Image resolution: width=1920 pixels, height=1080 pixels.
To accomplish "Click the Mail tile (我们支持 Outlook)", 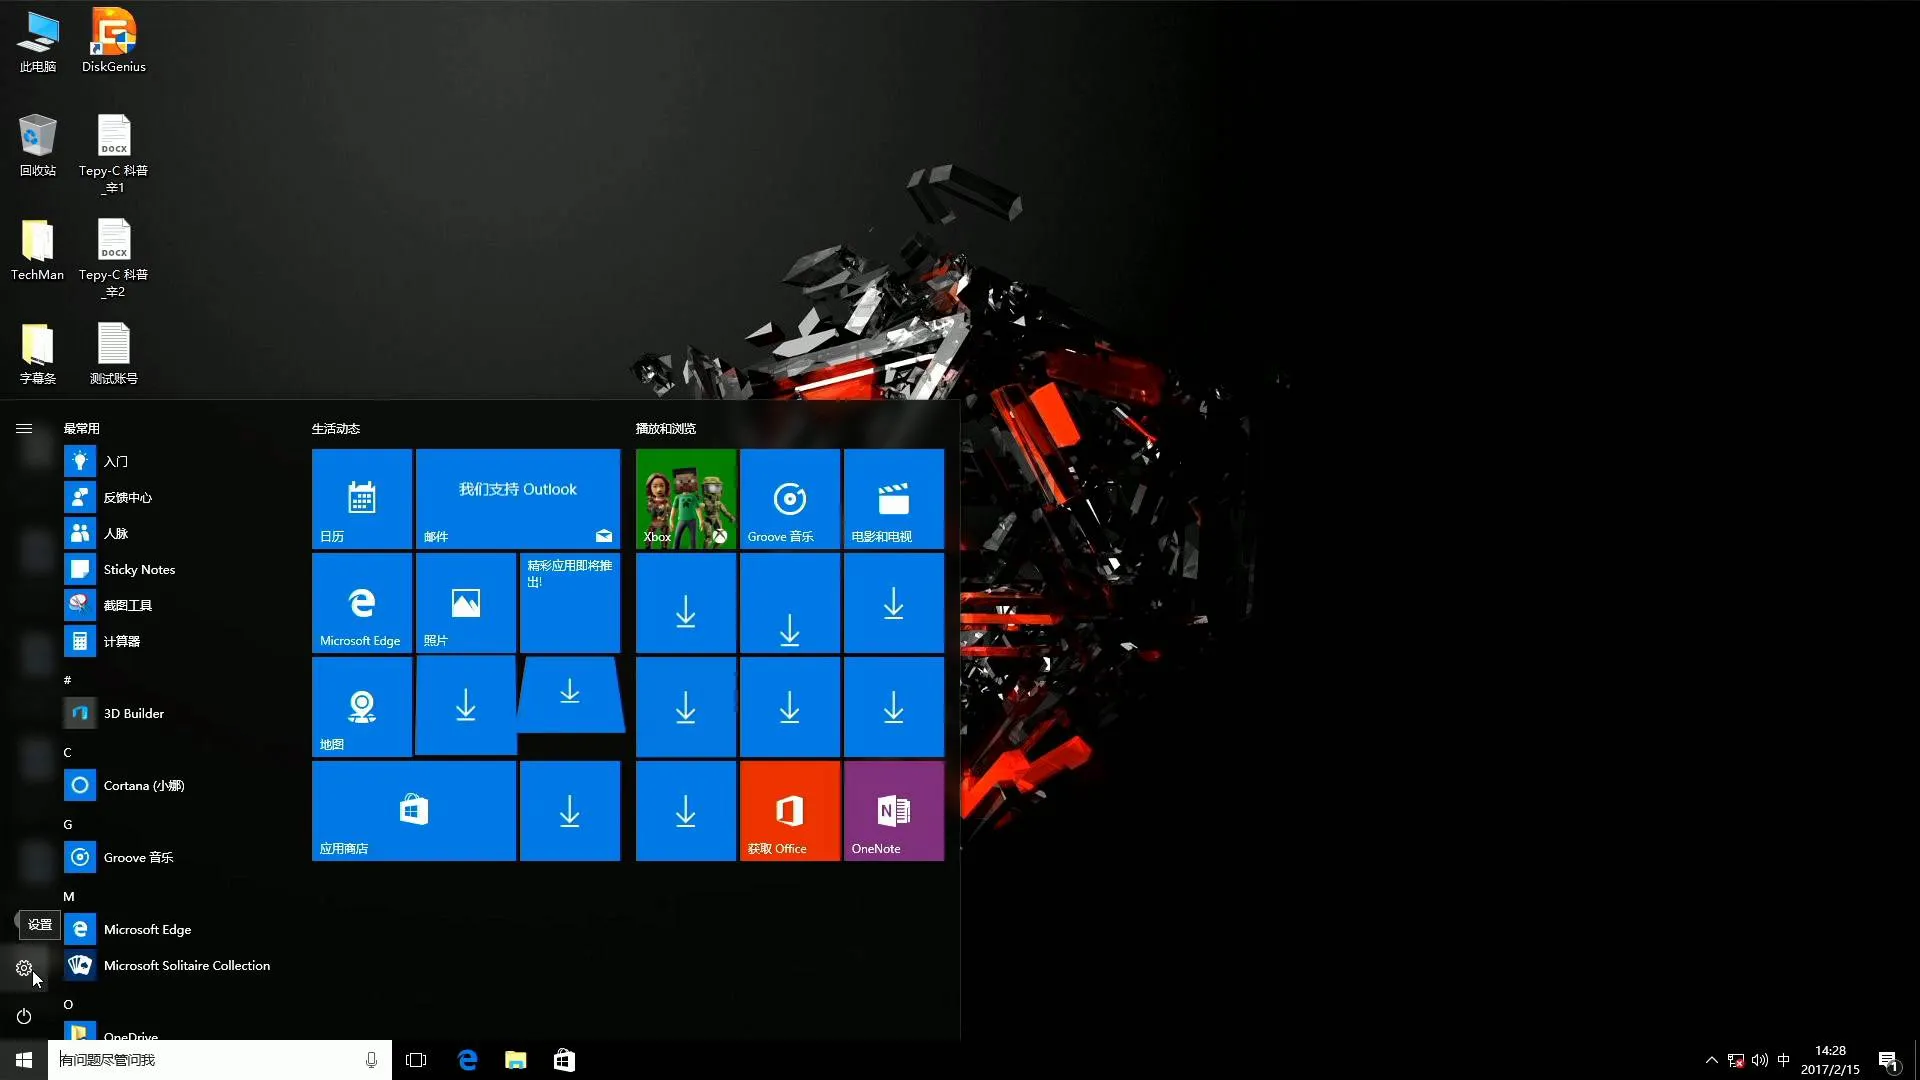I will (518, 498).
